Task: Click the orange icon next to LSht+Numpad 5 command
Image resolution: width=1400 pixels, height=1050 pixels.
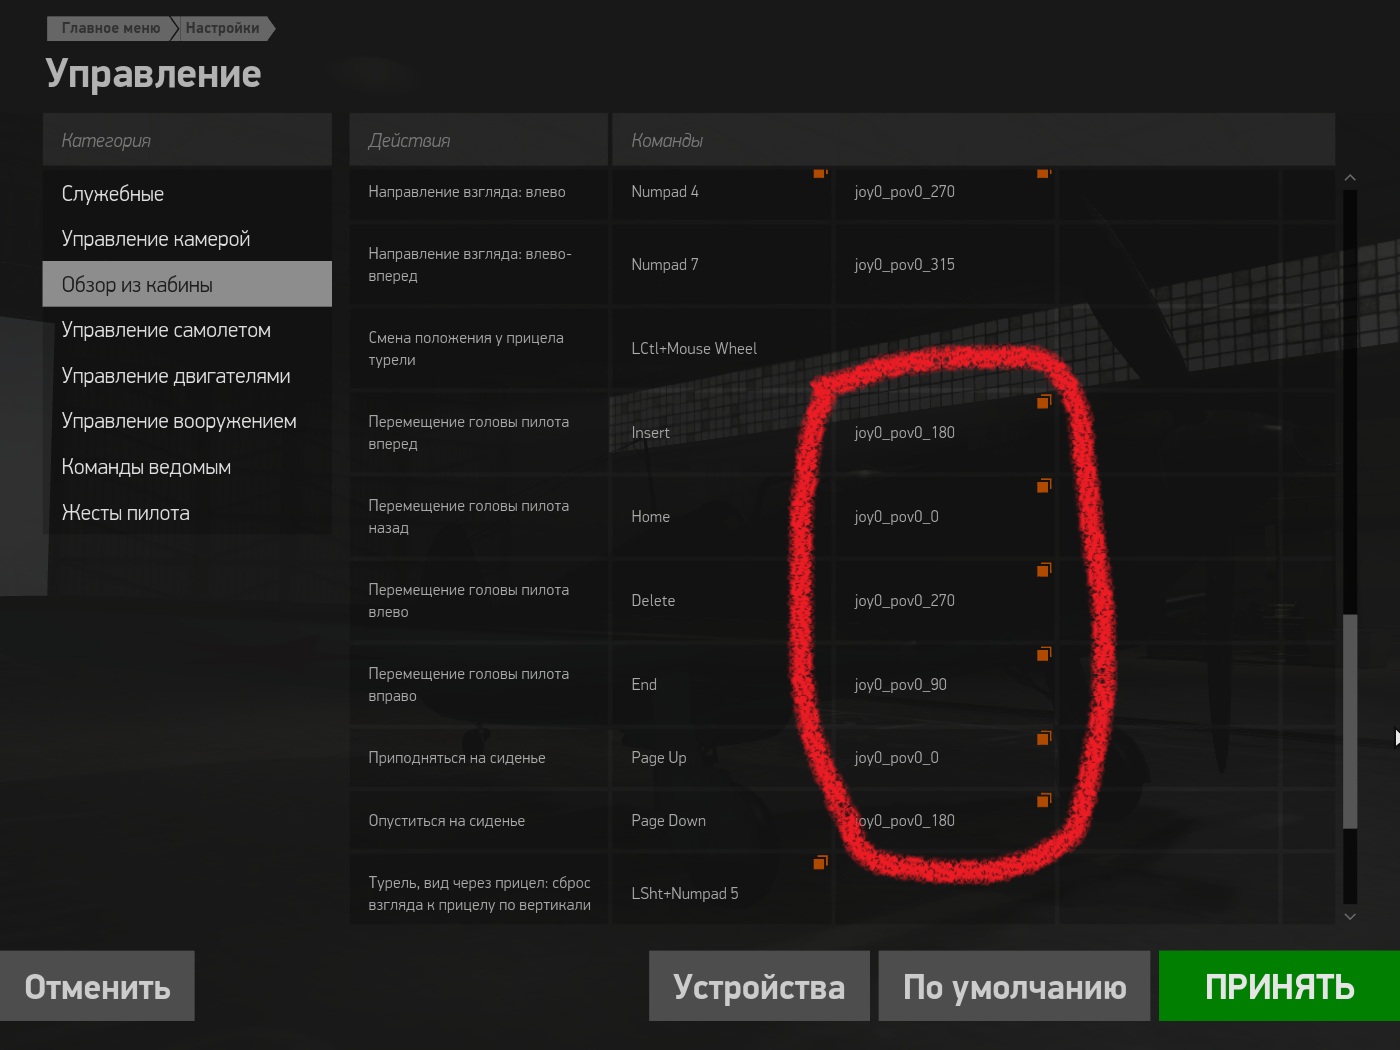Action: (x=821, y=862)
